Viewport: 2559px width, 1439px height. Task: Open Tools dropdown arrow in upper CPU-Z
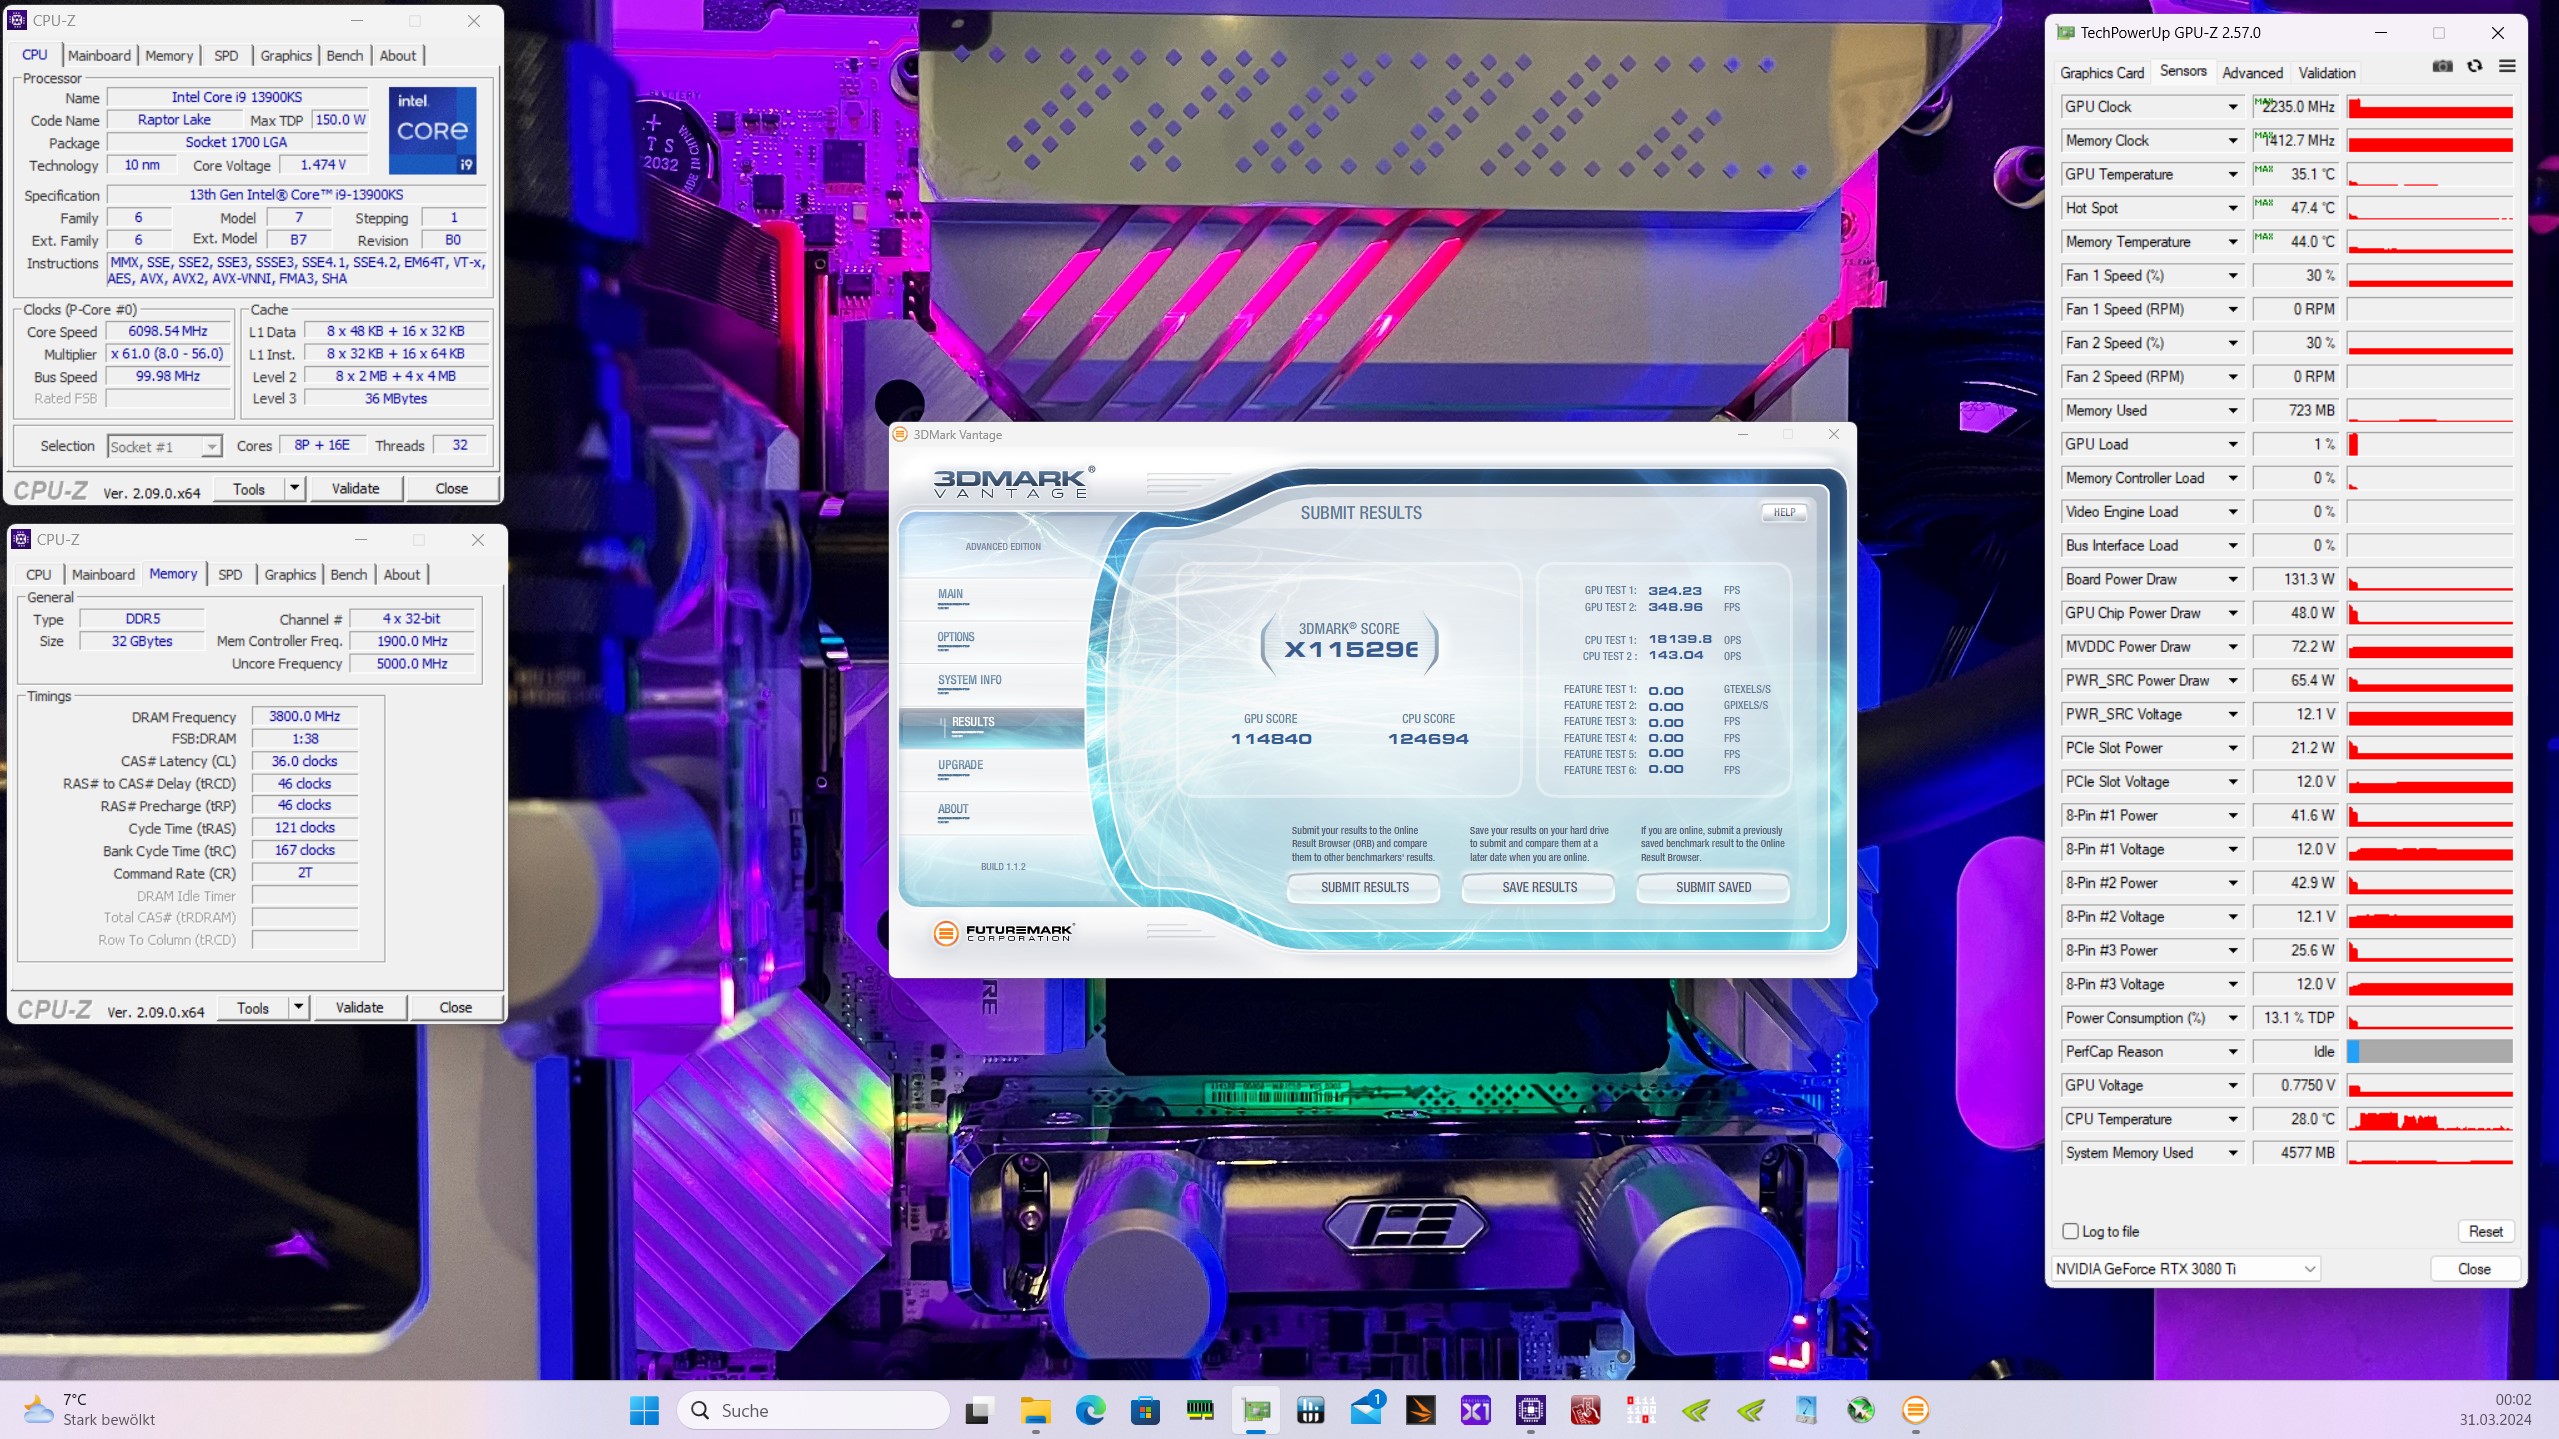point(294,488)
